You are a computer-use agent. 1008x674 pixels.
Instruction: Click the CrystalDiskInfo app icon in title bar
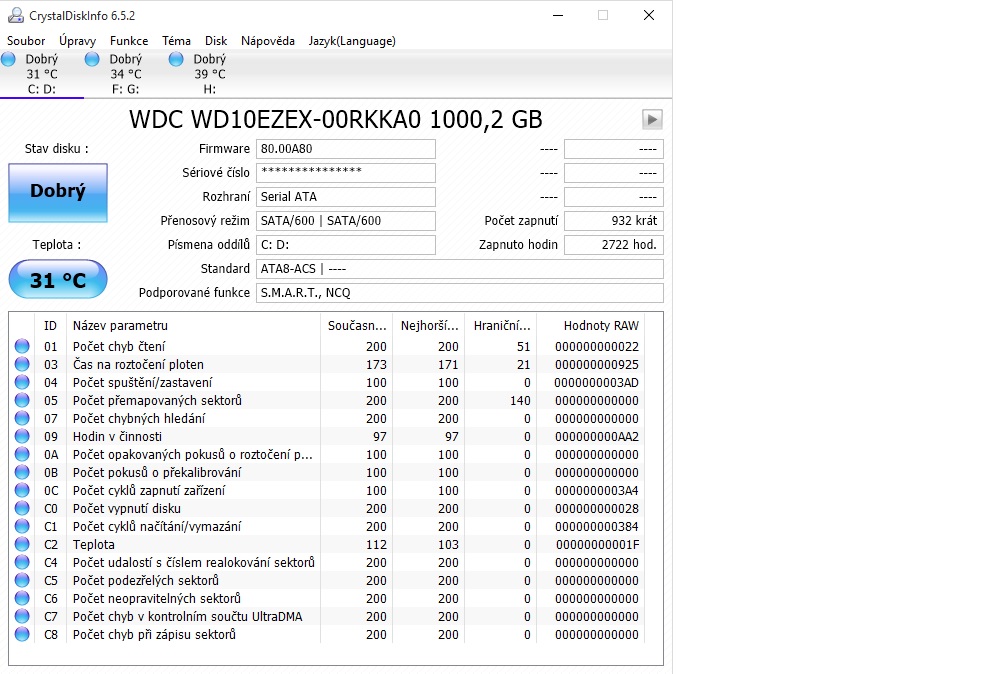[x=15, y=15]
